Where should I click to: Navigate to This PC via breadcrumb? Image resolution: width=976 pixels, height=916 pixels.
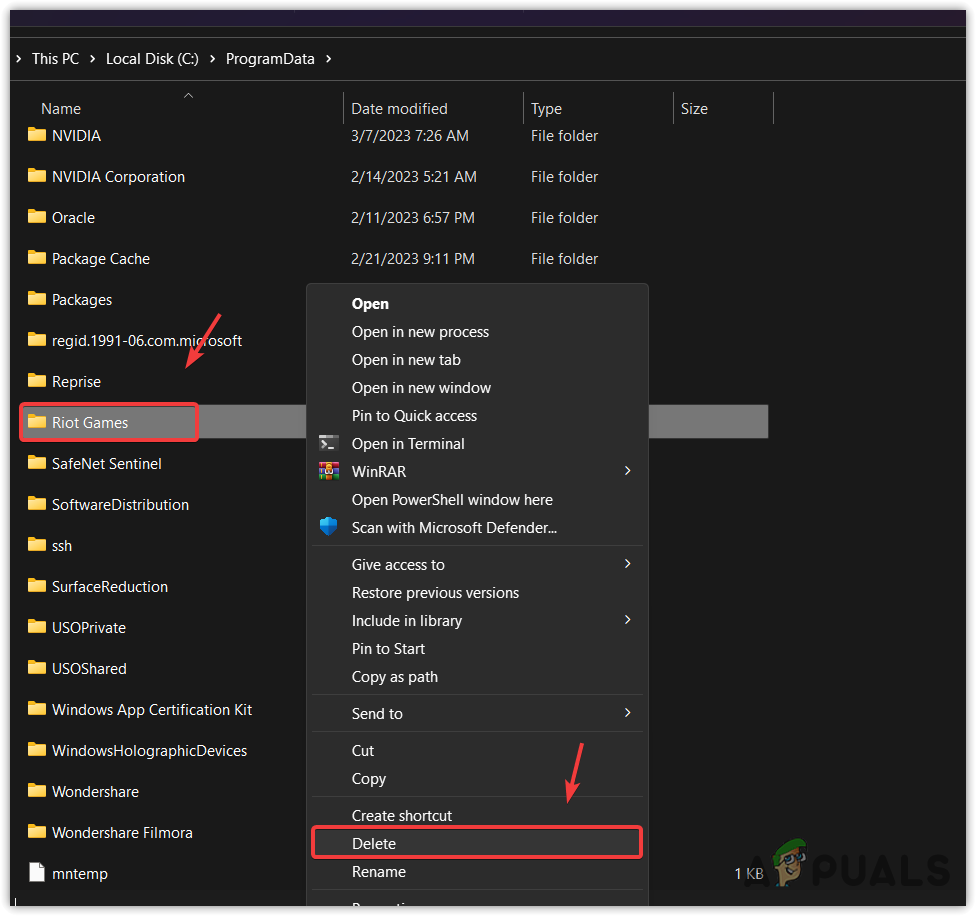[x=55, y=58]
